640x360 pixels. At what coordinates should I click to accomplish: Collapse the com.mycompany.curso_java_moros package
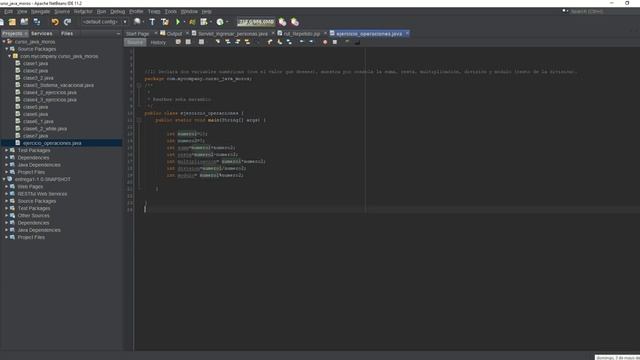click(10, 56)
